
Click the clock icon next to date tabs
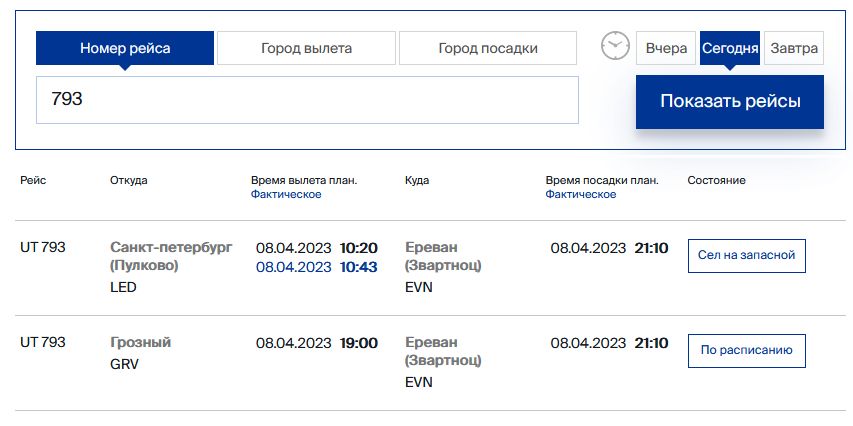pos(615,46)
